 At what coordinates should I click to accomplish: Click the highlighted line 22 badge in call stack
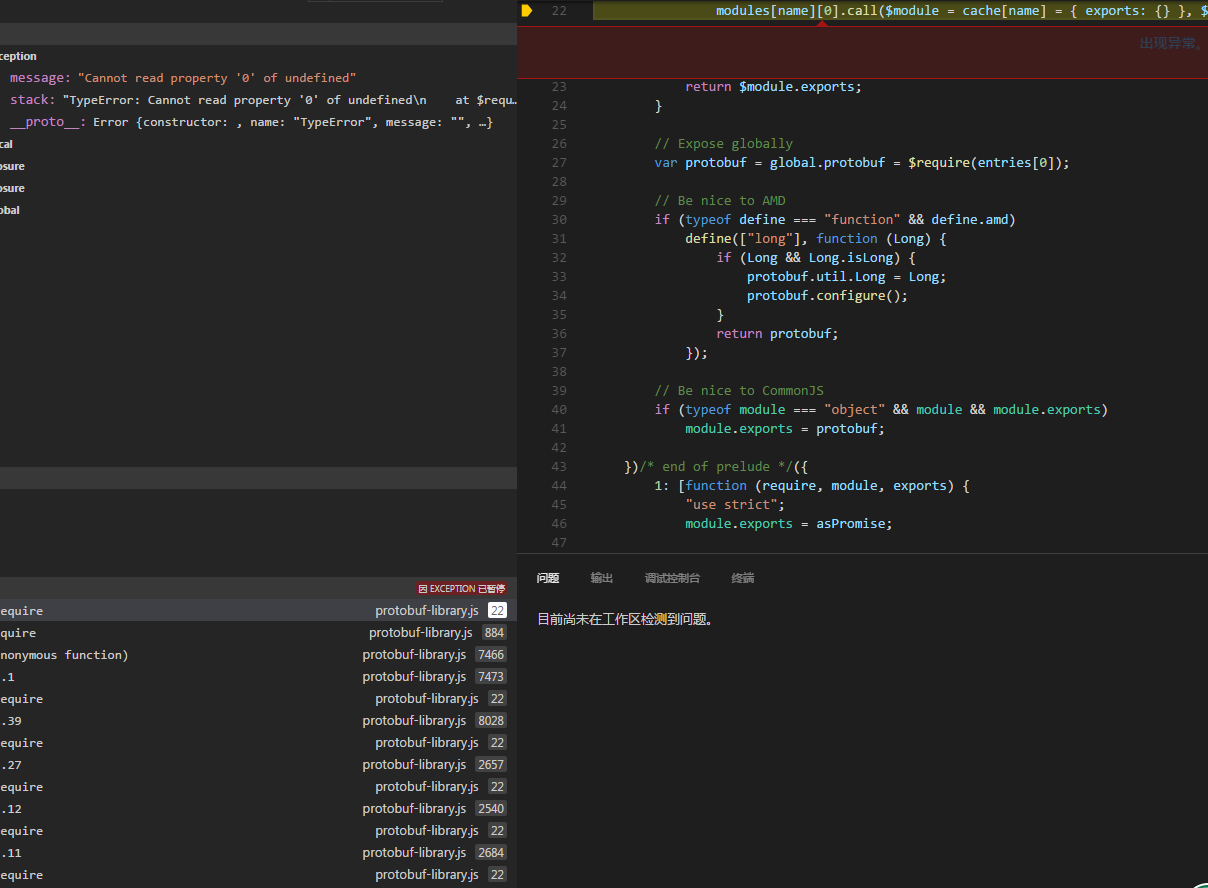(x=497, y=611)
